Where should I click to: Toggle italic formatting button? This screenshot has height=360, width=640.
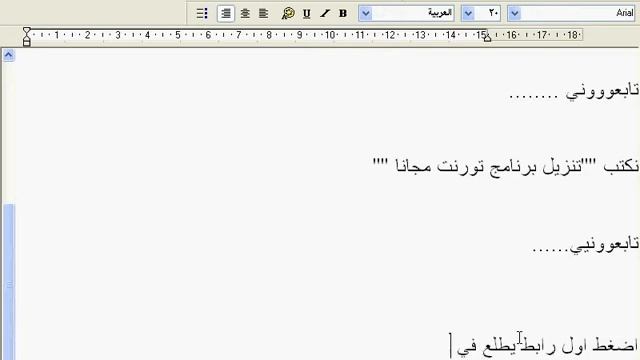click(x=325, y=13)
